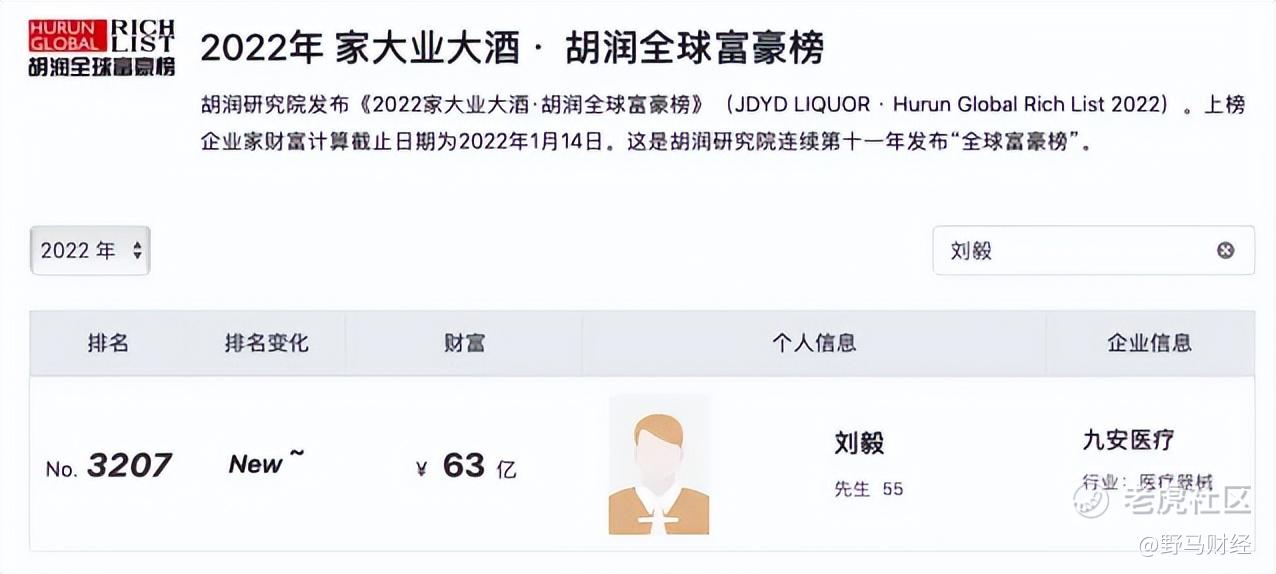1276x574 pixels.
Task: Click the rank No. 3207 entry
Action: (109, 466)
